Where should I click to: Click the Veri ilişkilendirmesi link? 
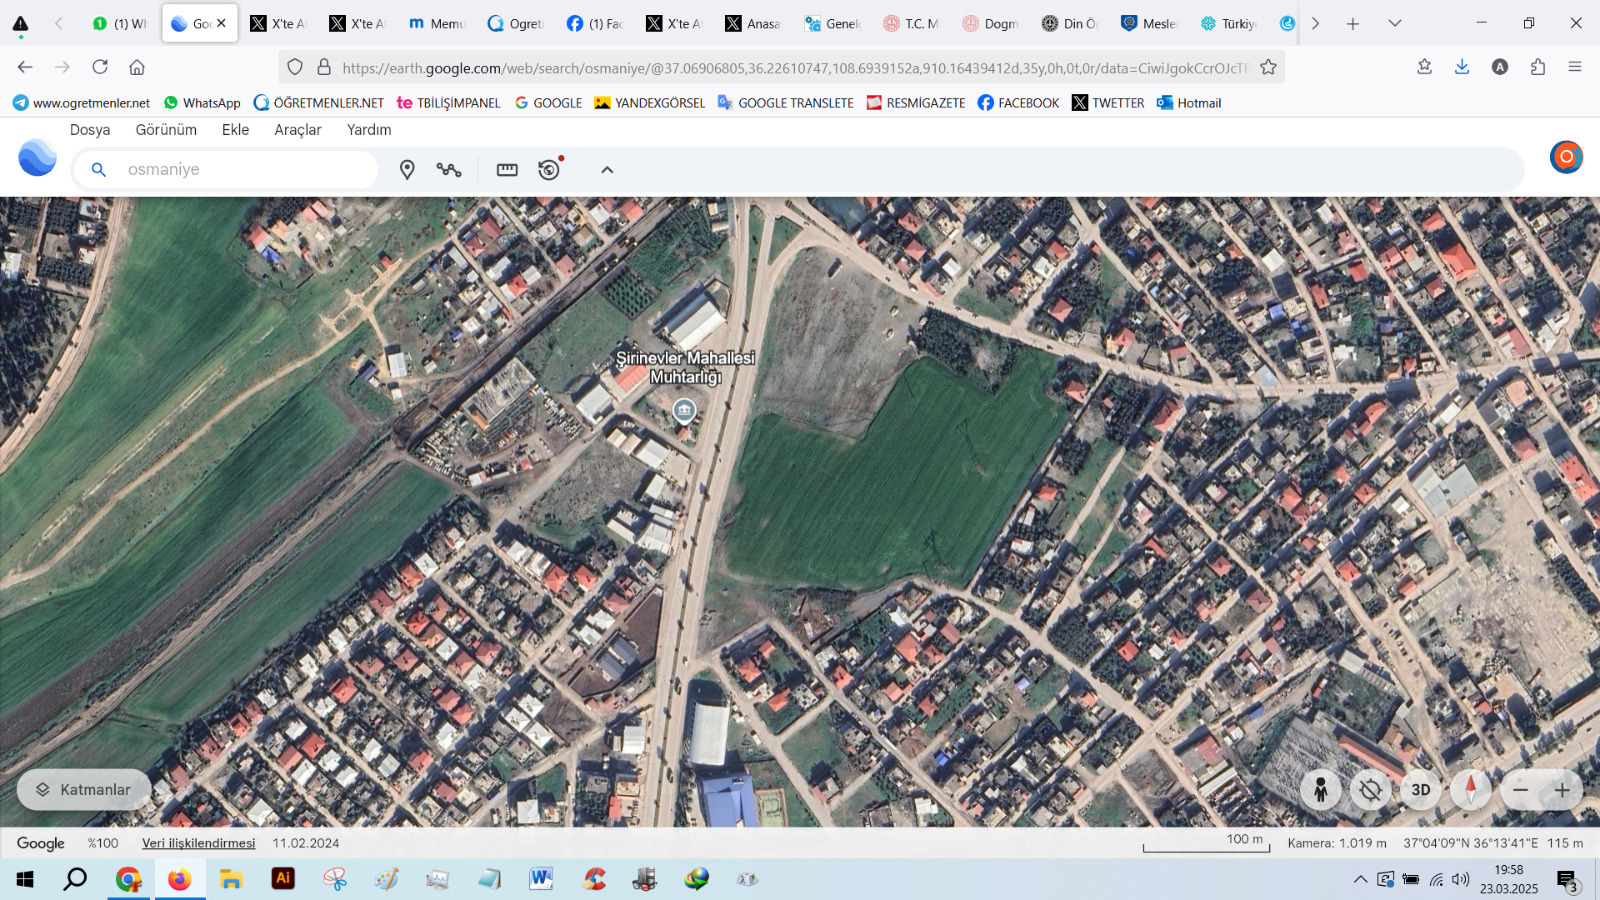(x=198, y=843)
